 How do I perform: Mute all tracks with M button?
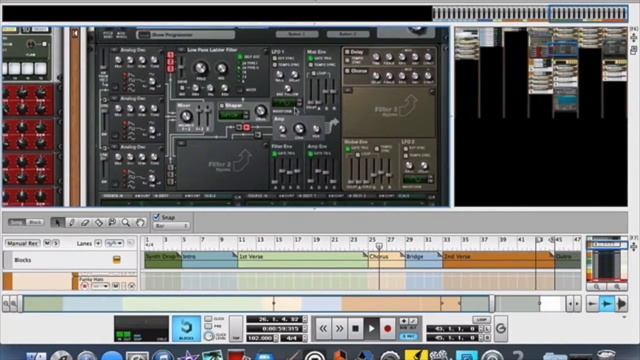47,243
